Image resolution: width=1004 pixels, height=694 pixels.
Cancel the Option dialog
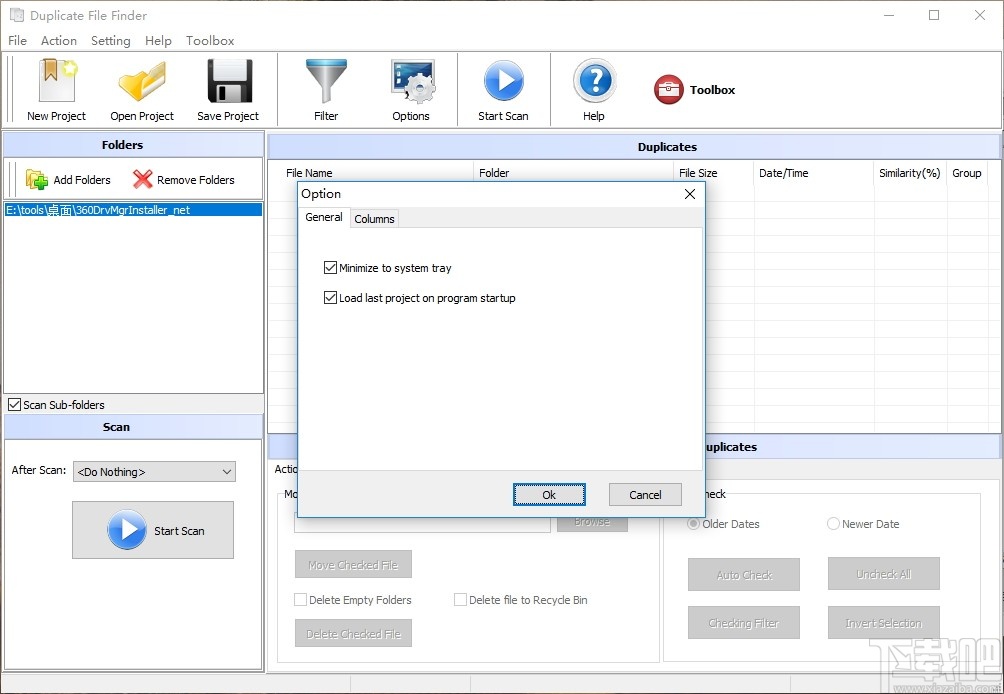click(x=644, y=494)
